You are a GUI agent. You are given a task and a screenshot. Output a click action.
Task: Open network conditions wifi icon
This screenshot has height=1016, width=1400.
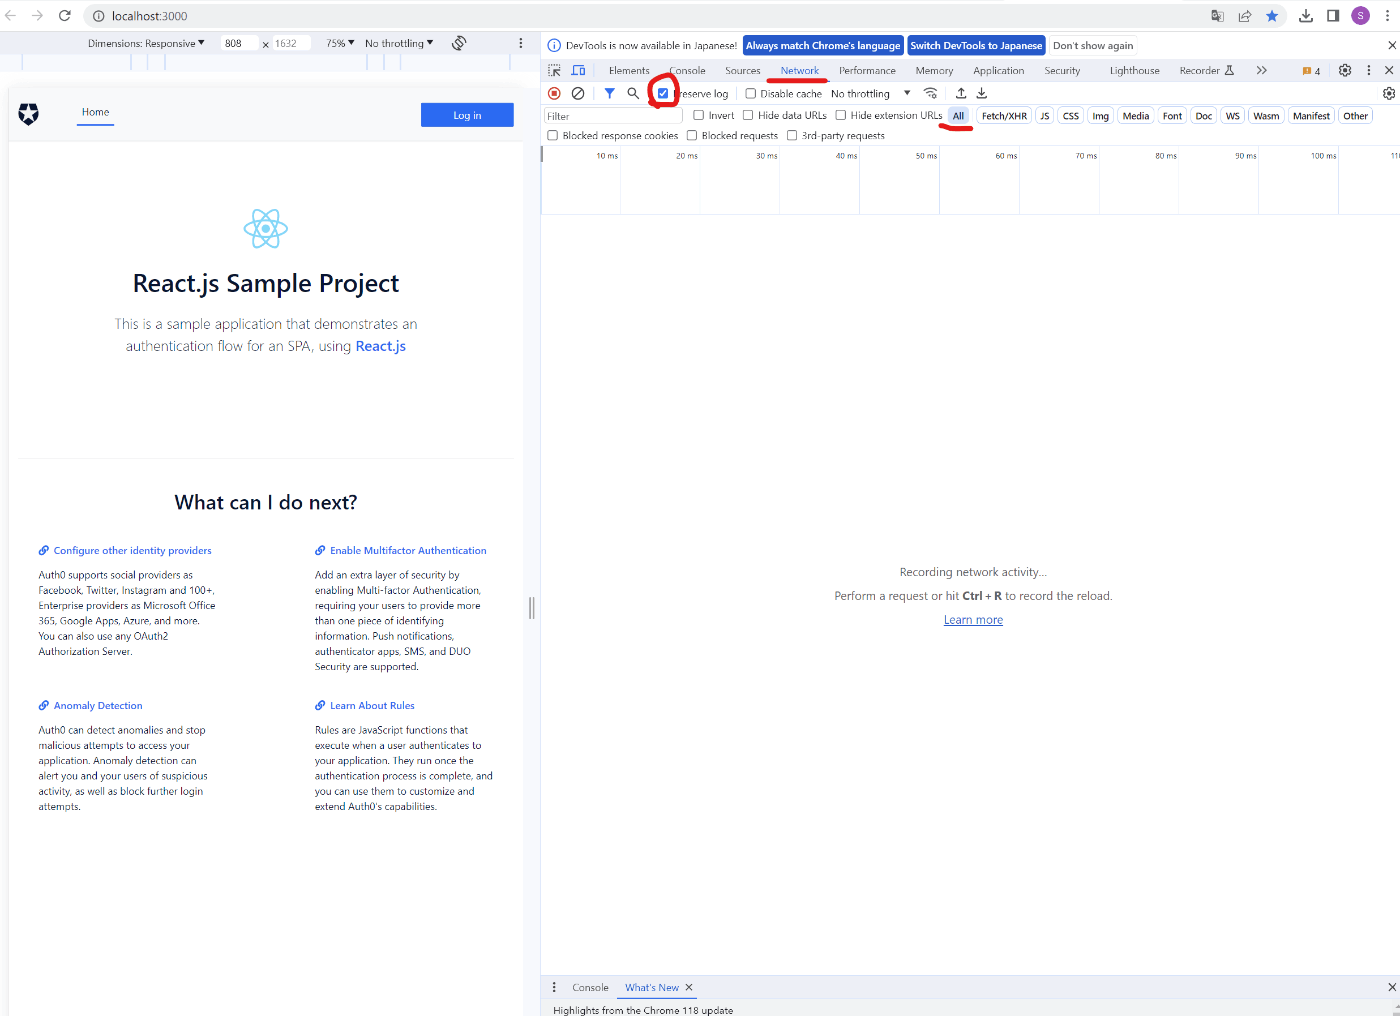click(x=931, y=93)
